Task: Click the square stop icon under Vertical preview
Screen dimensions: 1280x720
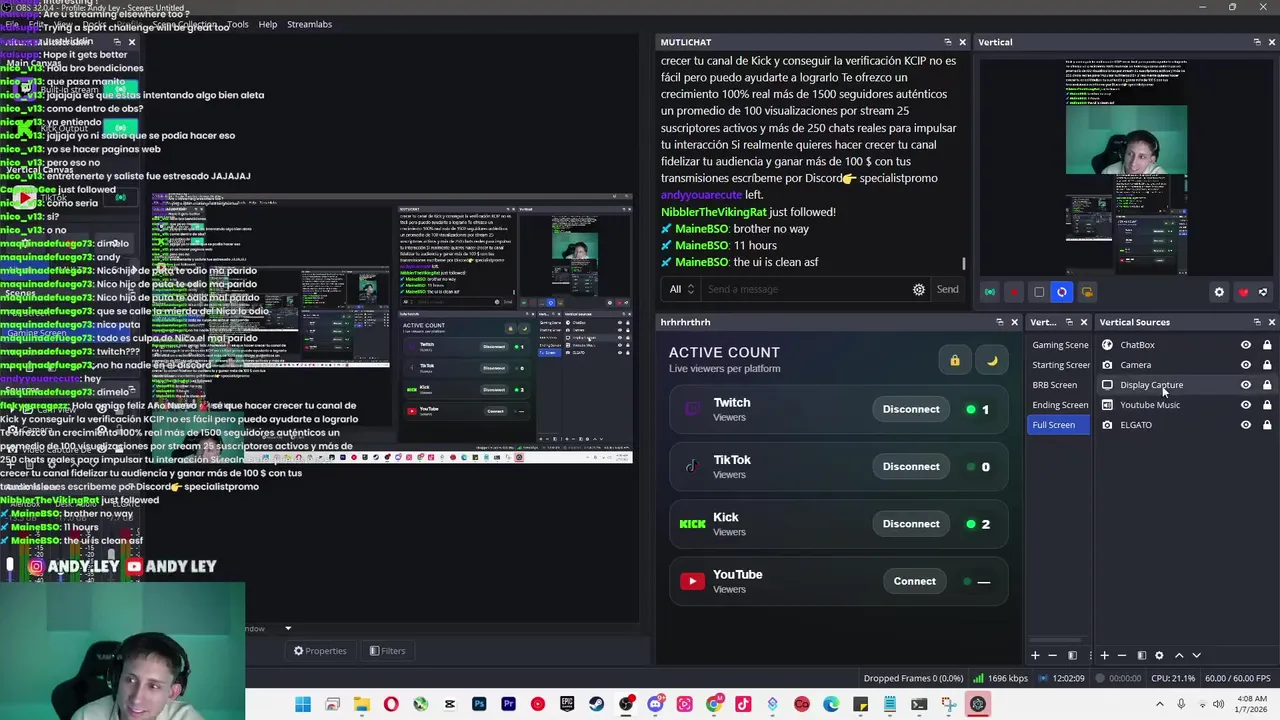Action: pos(1038,292)
